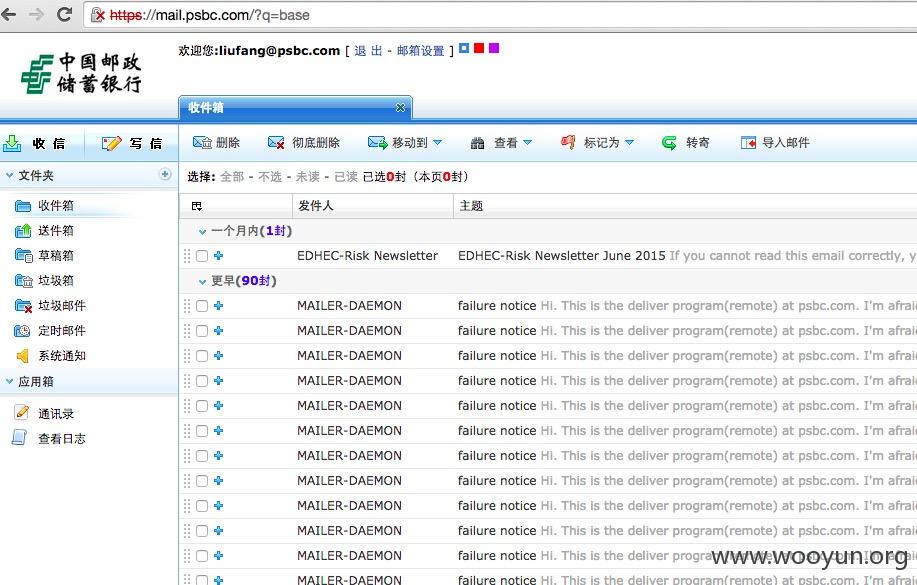The width and height of the screenshot is (917, 585).
Task: Click the add-folder plus icon
Action: tap(165, 174)
